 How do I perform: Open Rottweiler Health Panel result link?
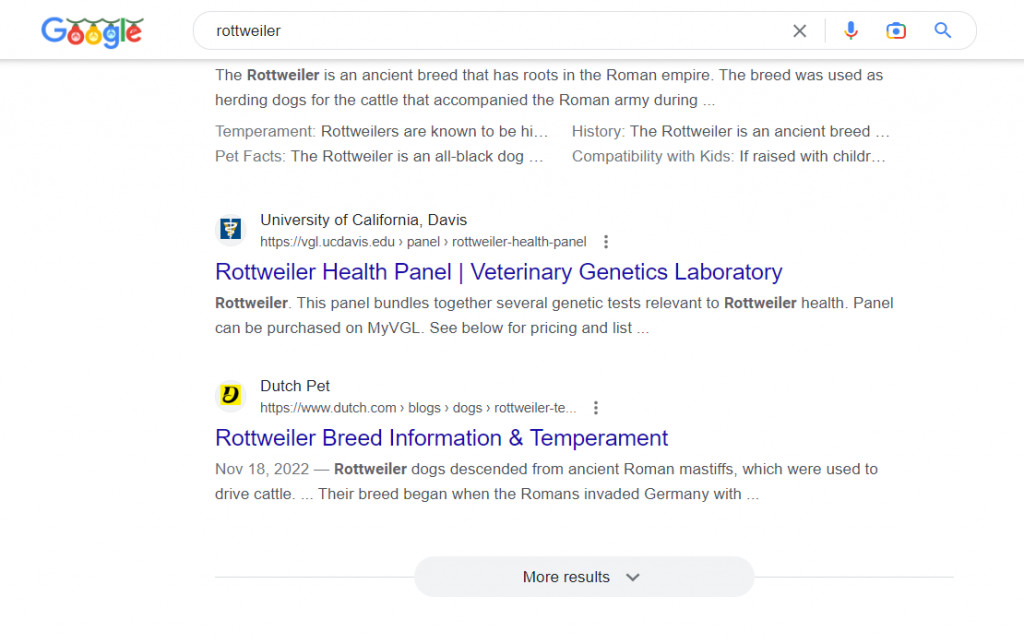click(498, 272)
